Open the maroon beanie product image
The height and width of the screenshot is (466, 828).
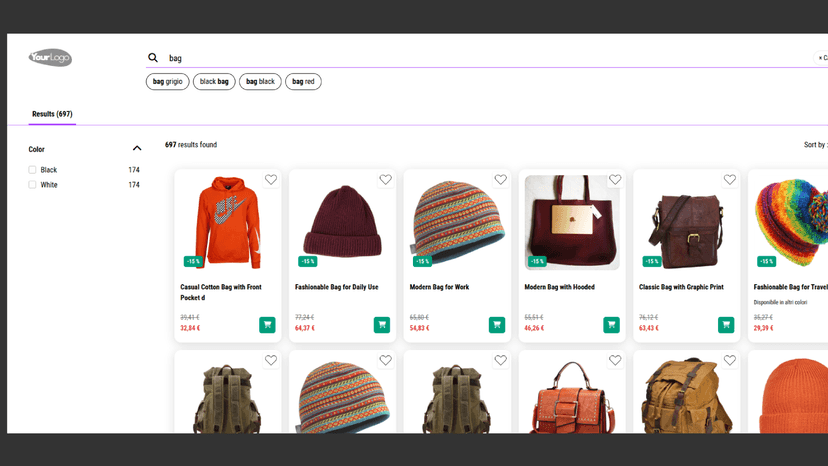coord(342,222)
